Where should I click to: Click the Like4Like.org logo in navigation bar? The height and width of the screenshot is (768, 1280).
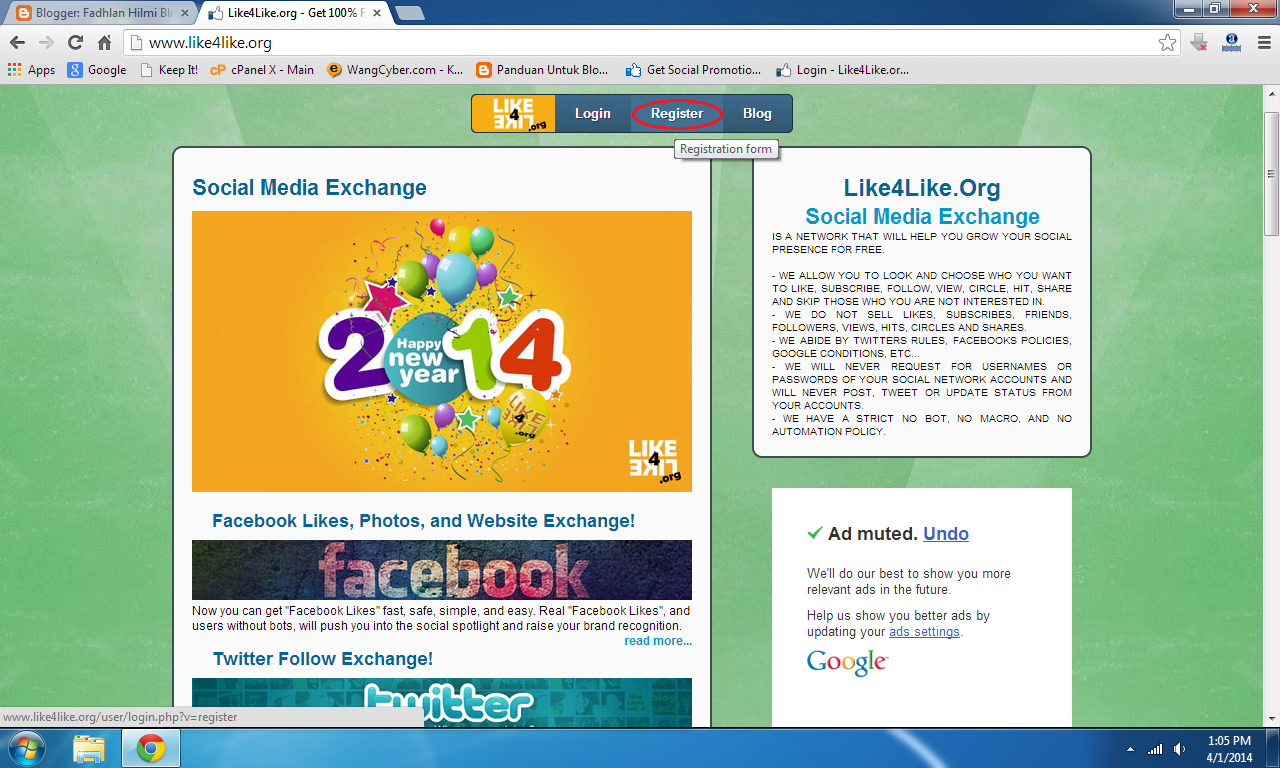point(513,113)
